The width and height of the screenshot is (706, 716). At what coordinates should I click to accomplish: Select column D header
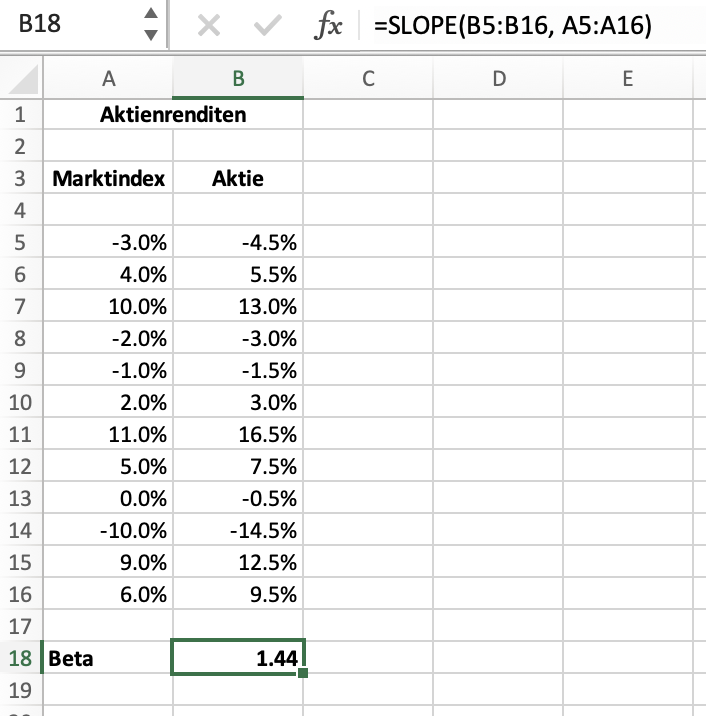pos(498,79)
